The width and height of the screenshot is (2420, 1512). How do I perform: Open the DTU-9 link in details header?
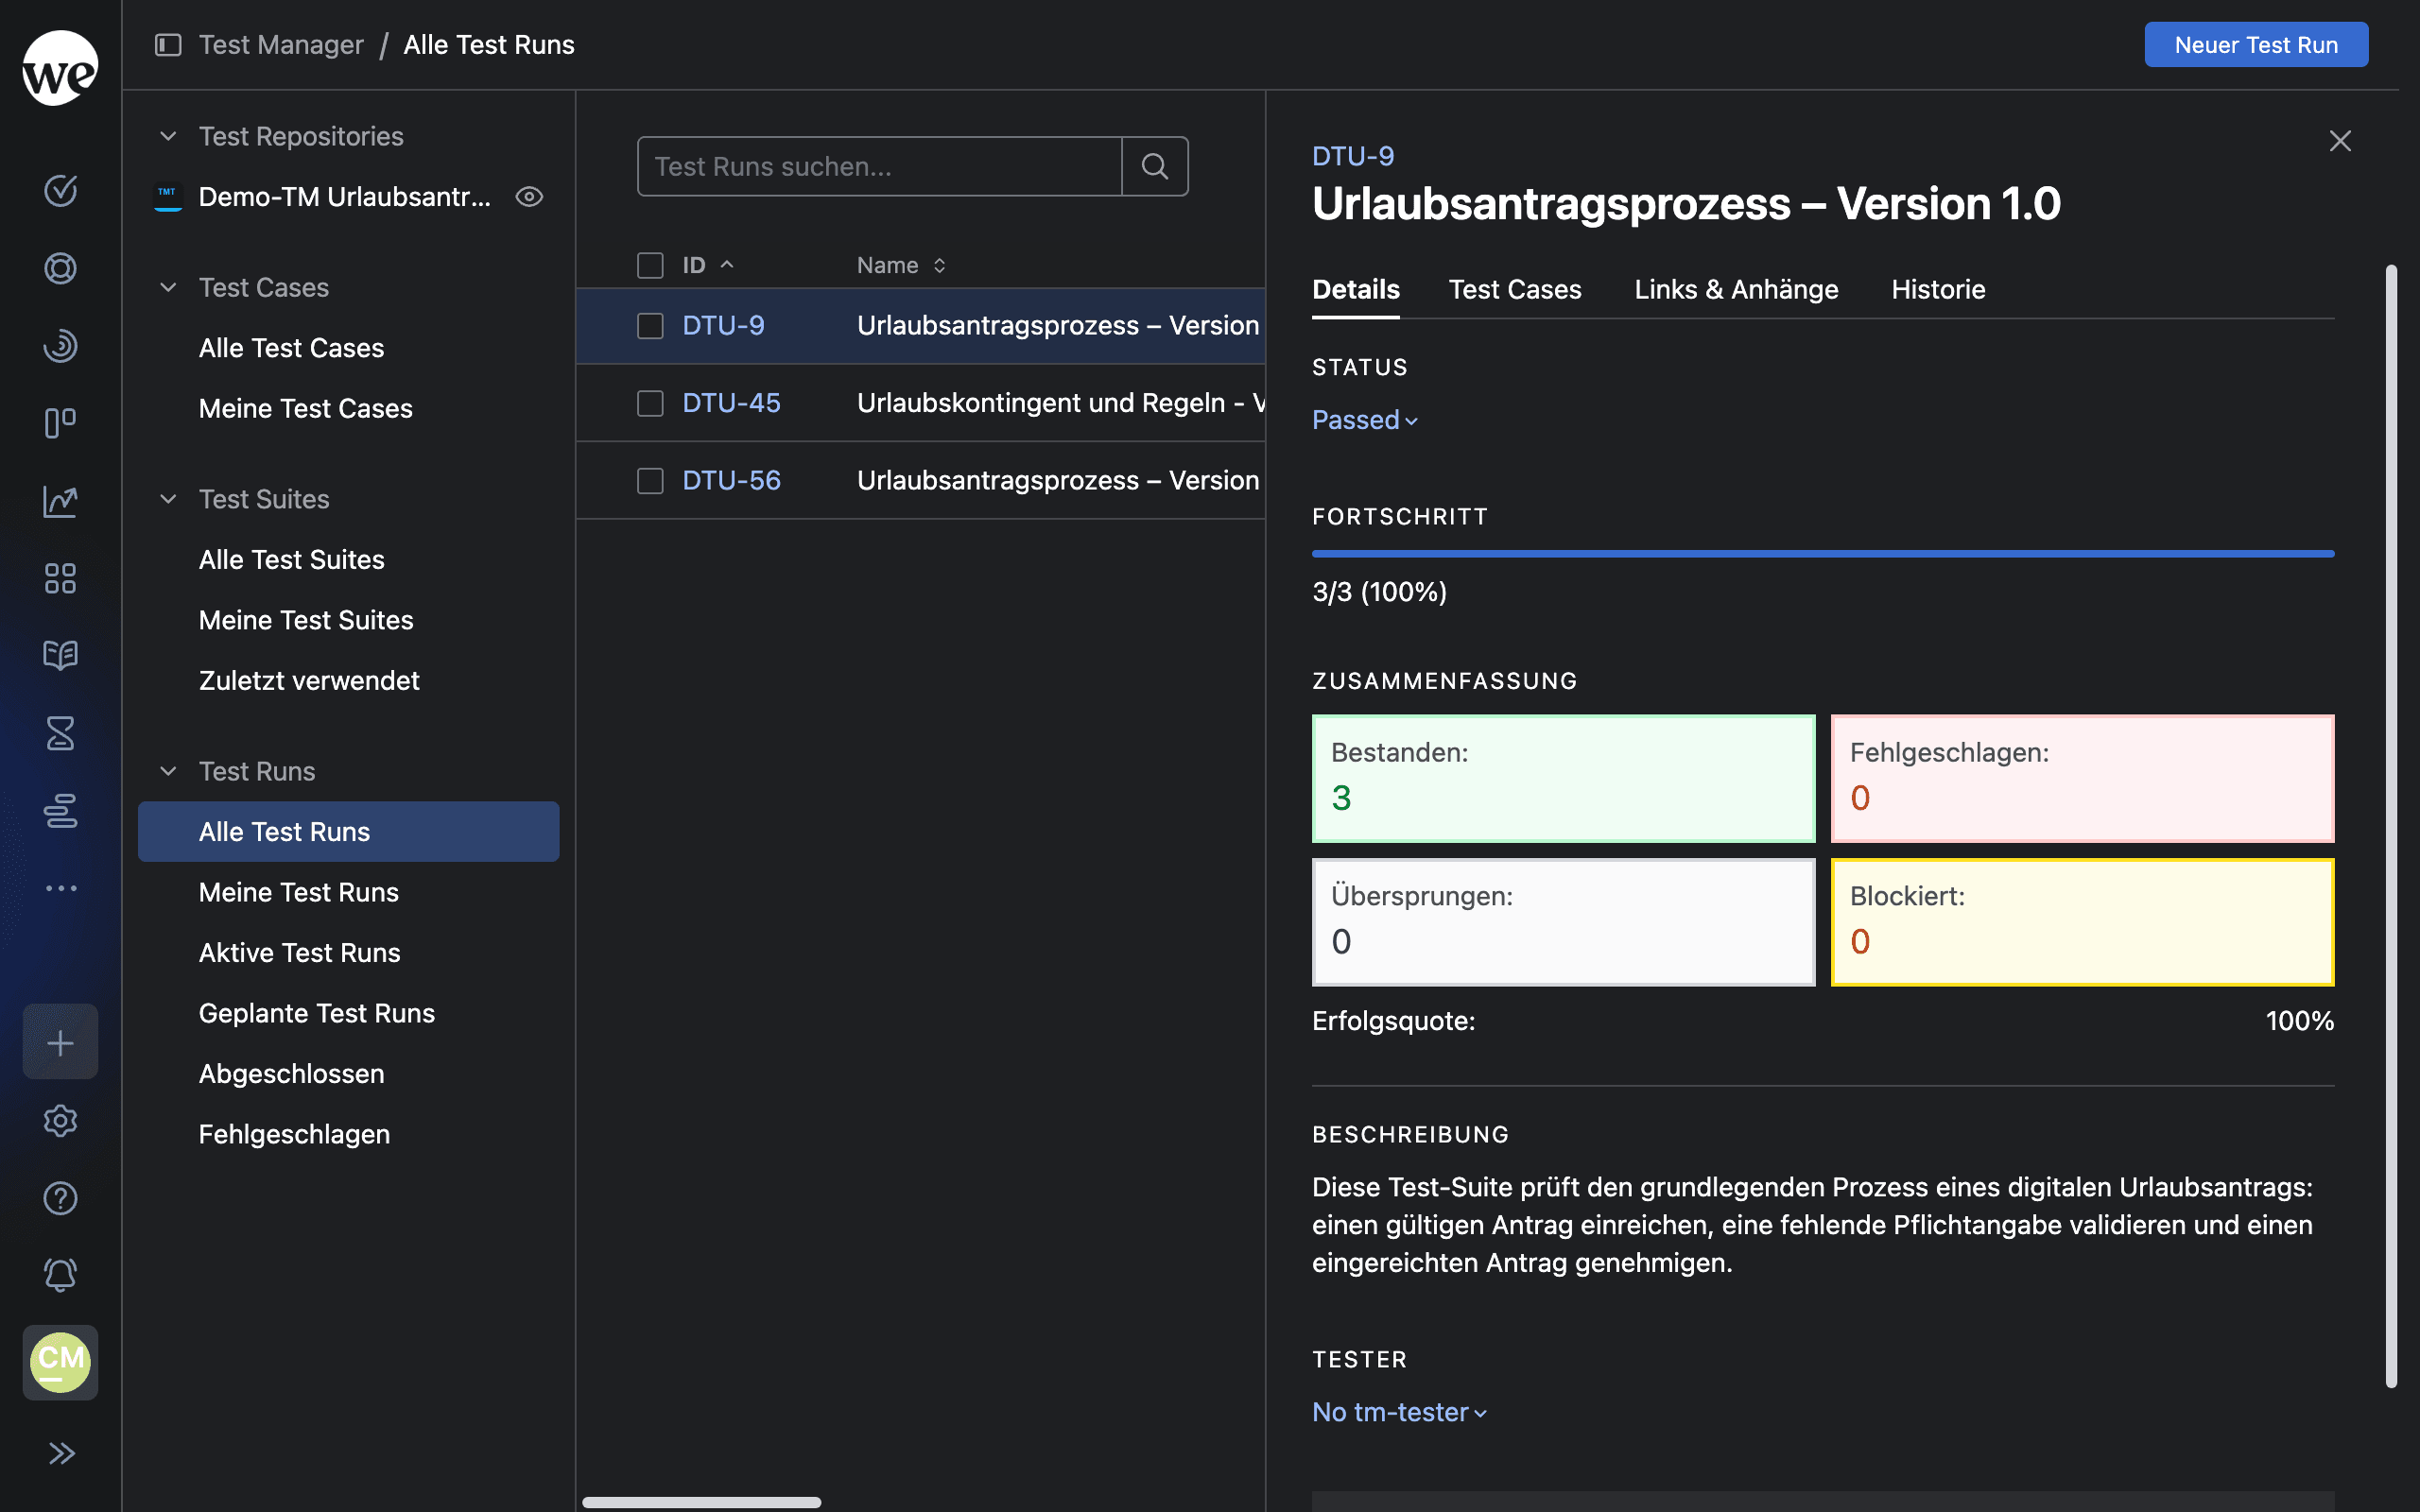tap(1353, 156)
